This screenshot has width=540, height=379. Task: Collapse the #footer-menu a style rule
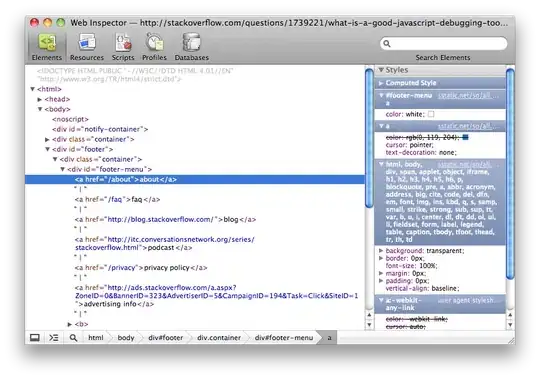tap(381, 95)
